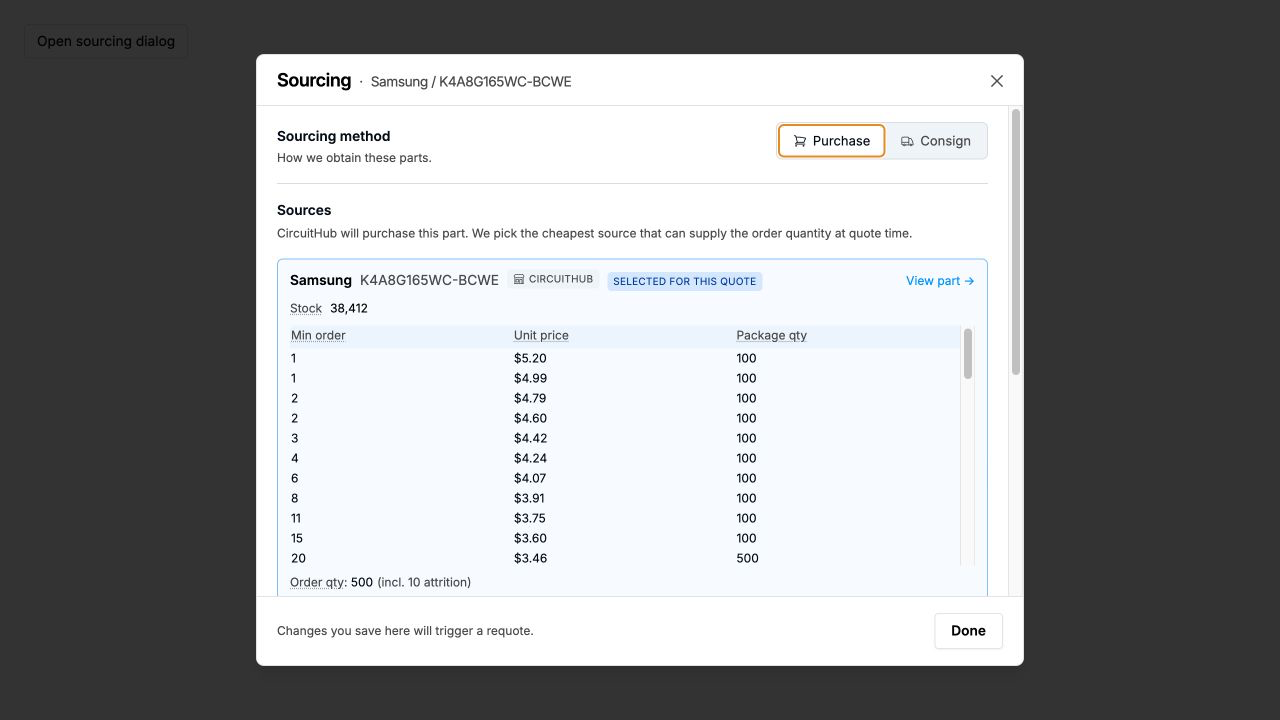Select the $4.79 unit price
The image size is (1280, 720).
click(x=530, y=398)
